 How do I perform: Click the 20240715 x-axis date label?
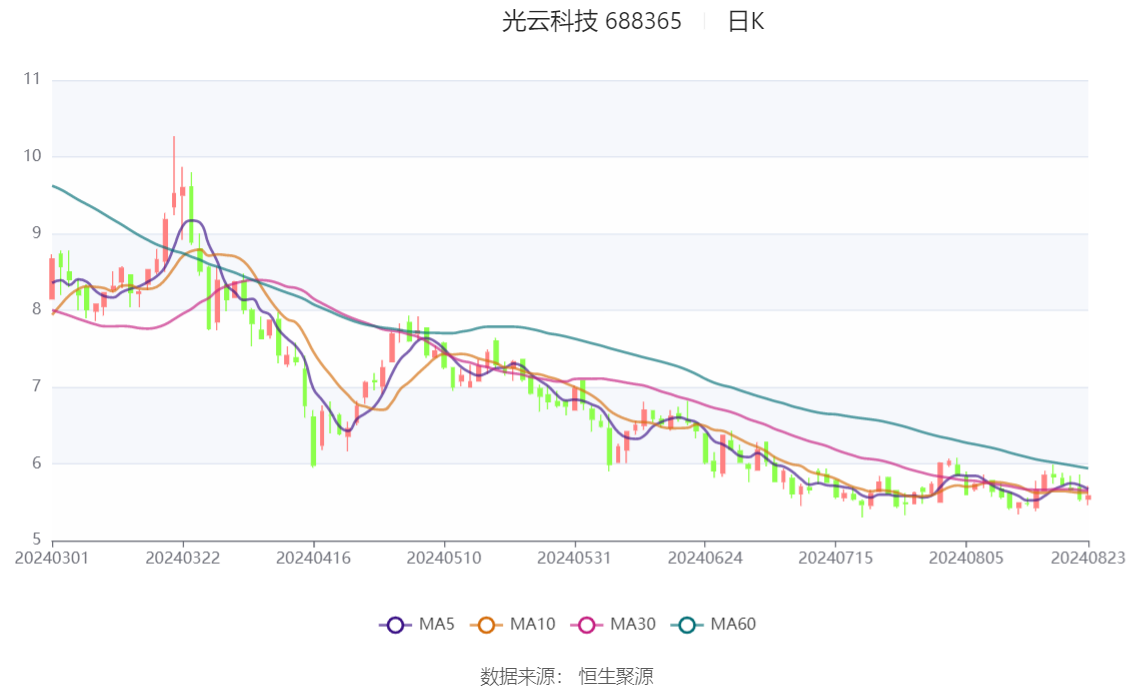click(x=835, y=558)
